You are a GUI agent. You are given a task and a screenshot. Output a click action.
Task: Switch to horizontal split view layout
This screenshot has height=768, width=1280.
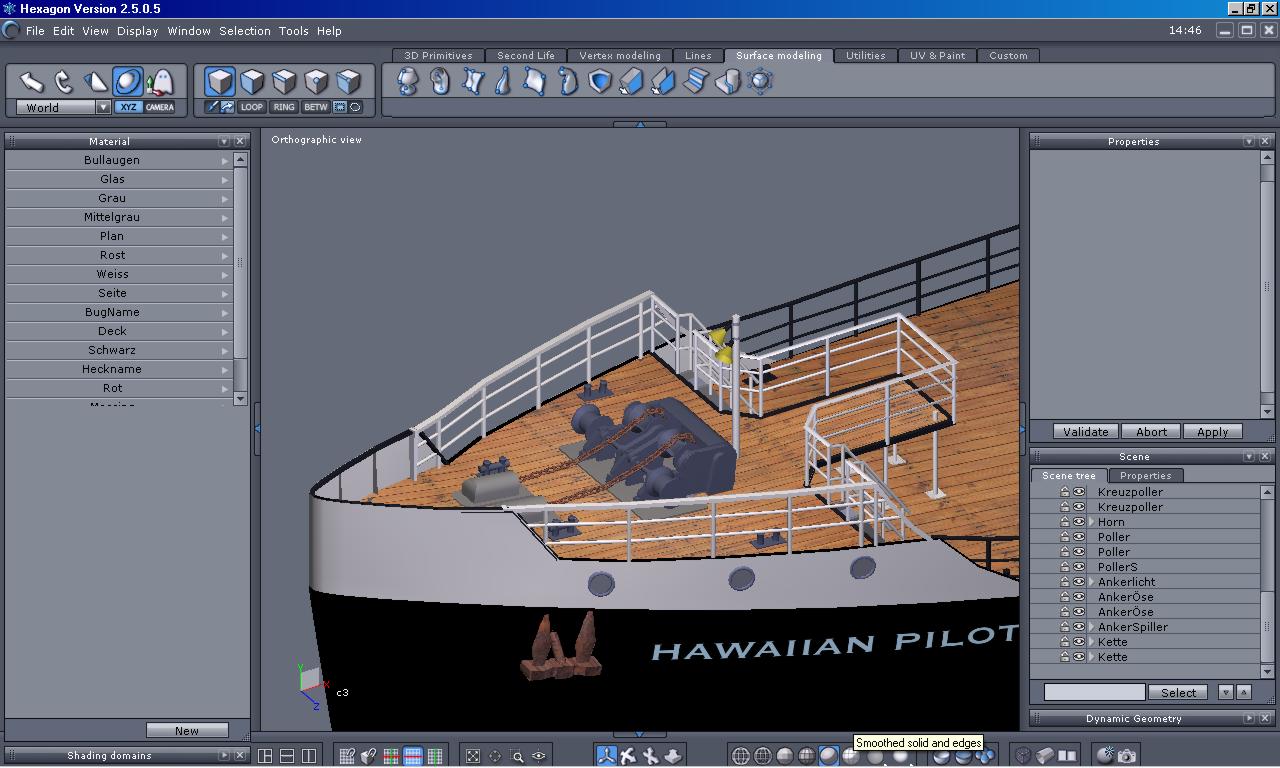287,756
